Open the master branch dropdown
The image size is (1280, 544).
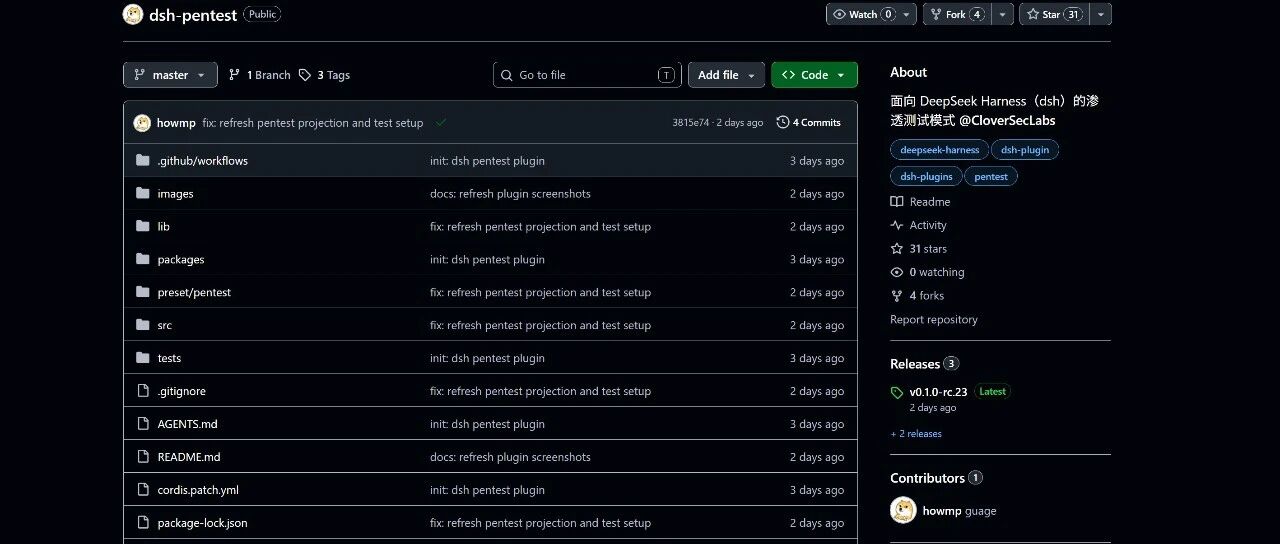[x=170, y=75]
